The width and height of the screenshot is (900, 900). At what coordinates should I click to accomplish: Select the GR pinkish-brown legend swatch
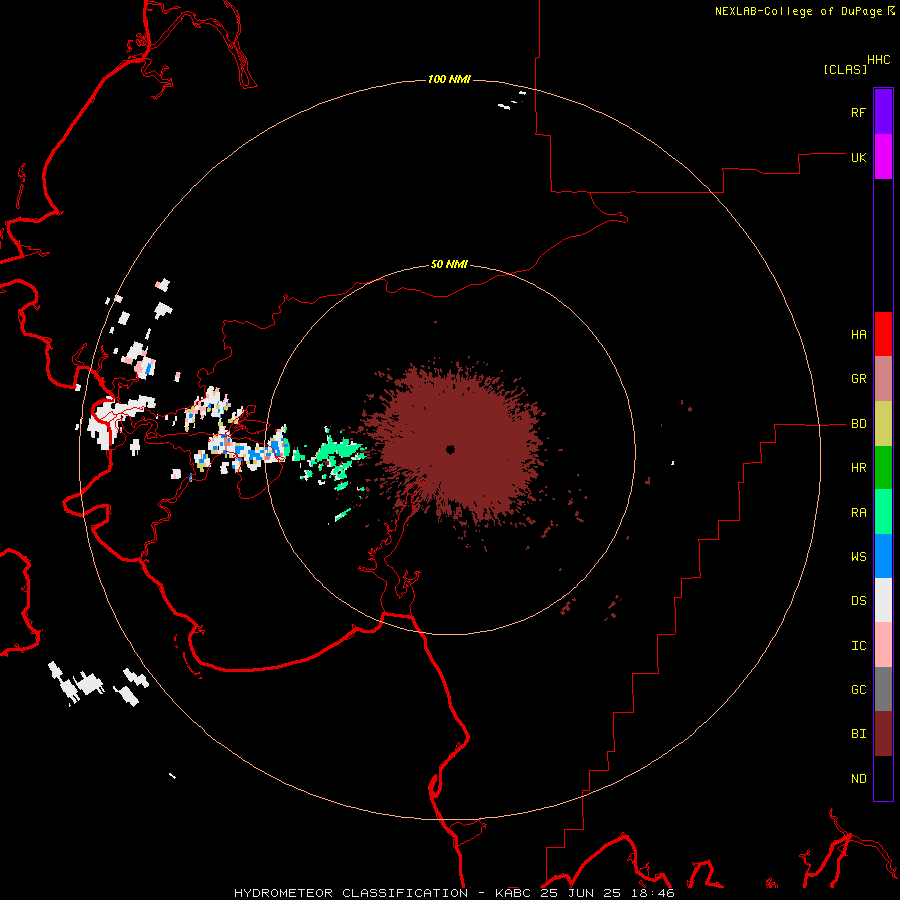(x=883, y=379)
